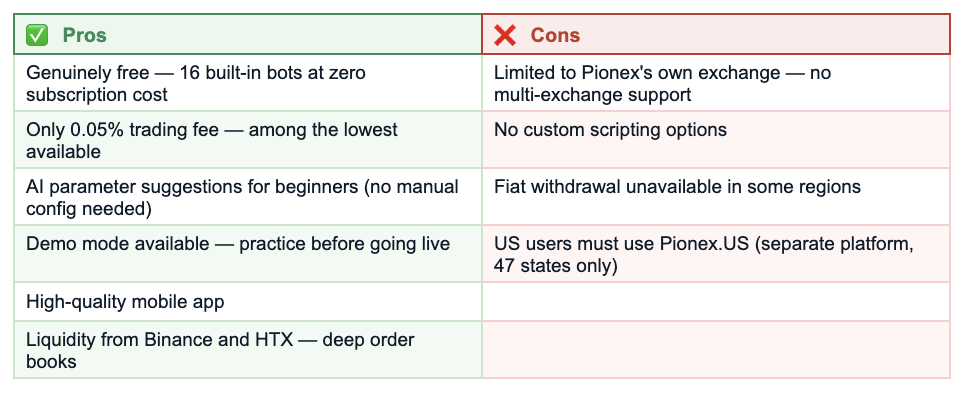
Task: Click the 'Only 0.05% trading fee' cell
Action: click(248, 140)
